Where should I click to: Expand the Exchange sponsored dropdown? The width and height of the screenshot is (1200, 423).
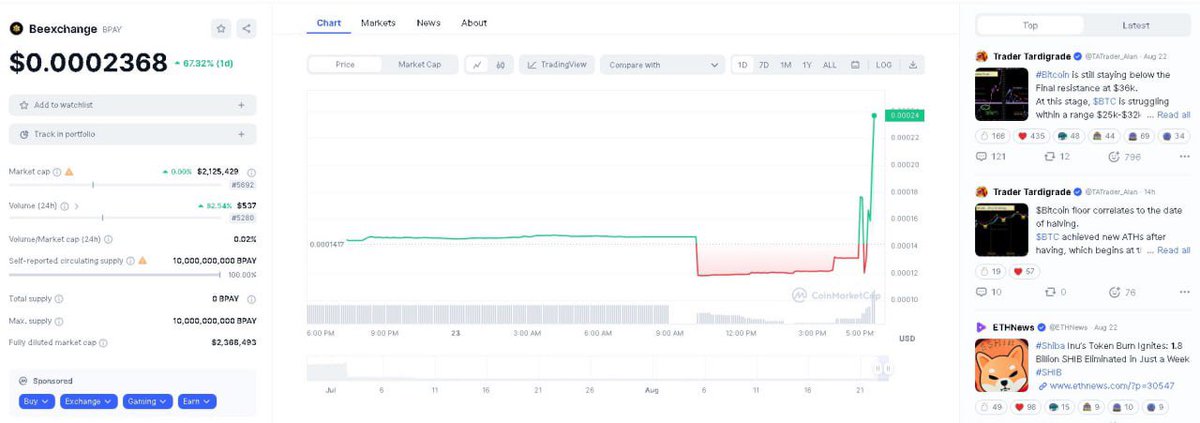pos(89,402)
